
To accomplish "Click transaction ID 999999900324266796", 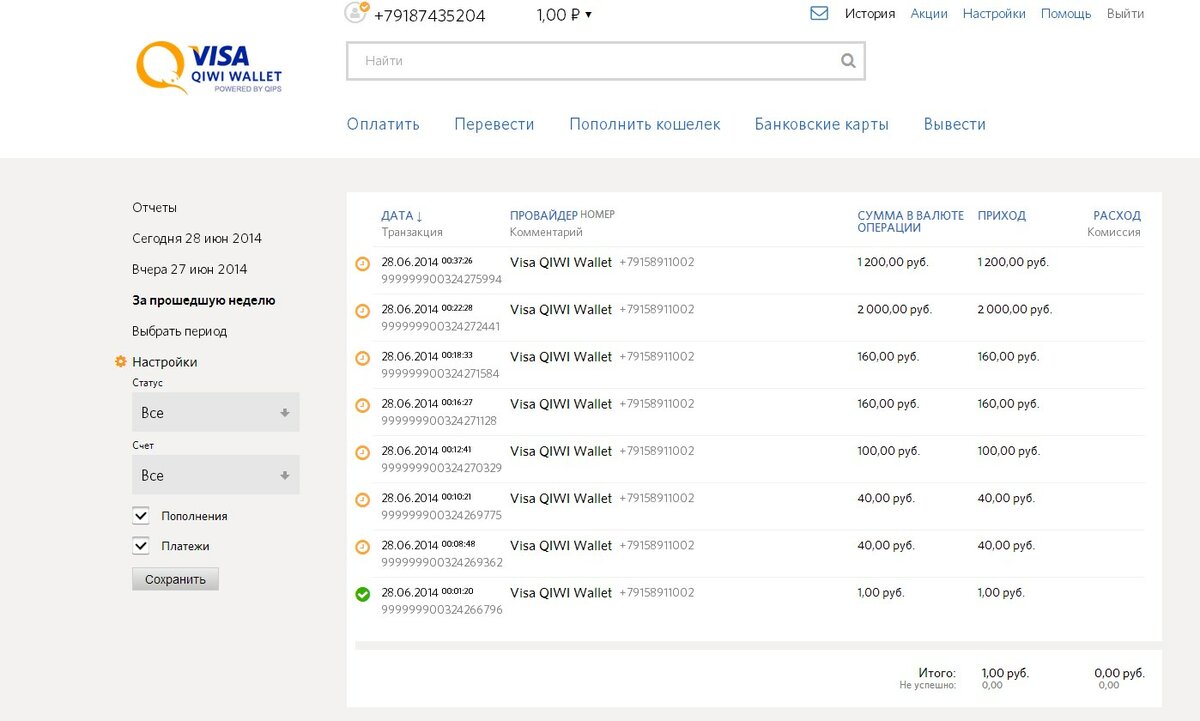I will point(442,609).
